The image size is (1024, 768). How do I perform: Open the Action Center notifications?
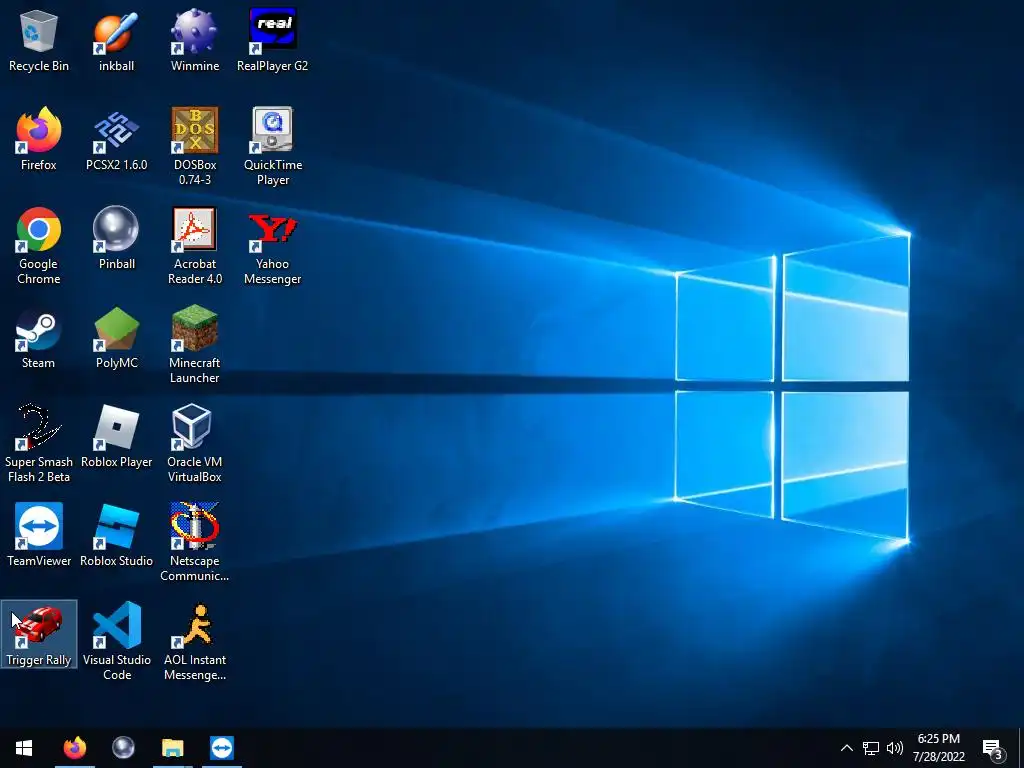[x=993, y=748]
